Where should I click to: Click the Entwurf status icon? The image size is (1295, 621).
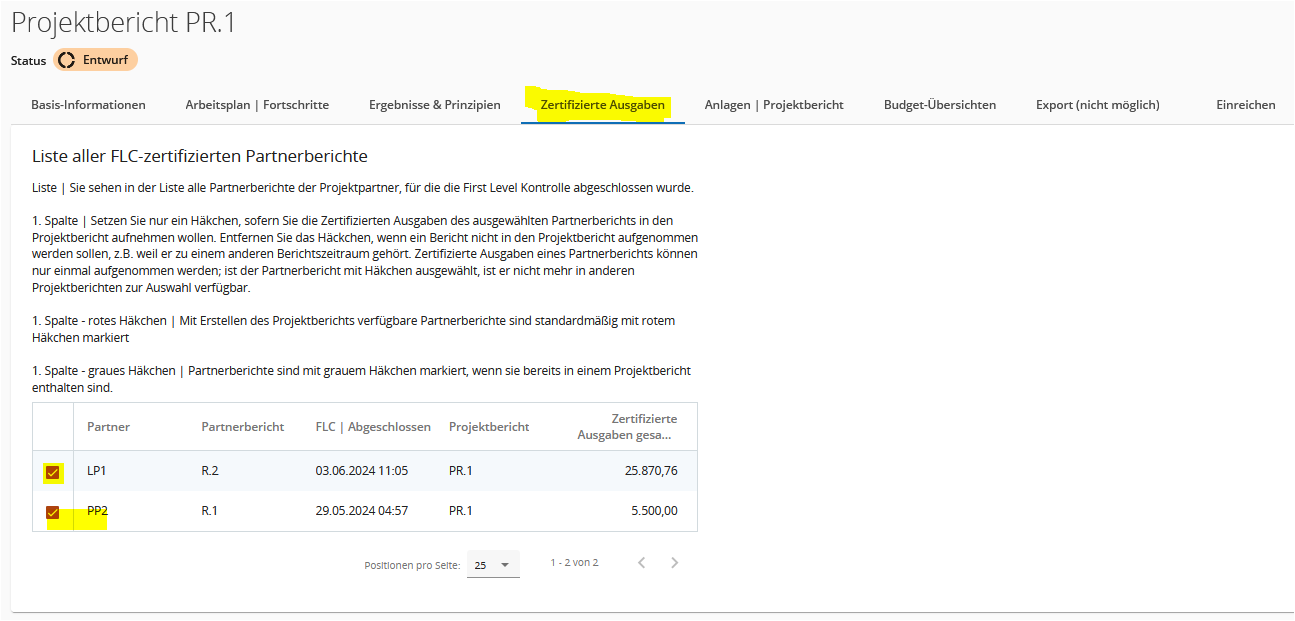[67, 60]
